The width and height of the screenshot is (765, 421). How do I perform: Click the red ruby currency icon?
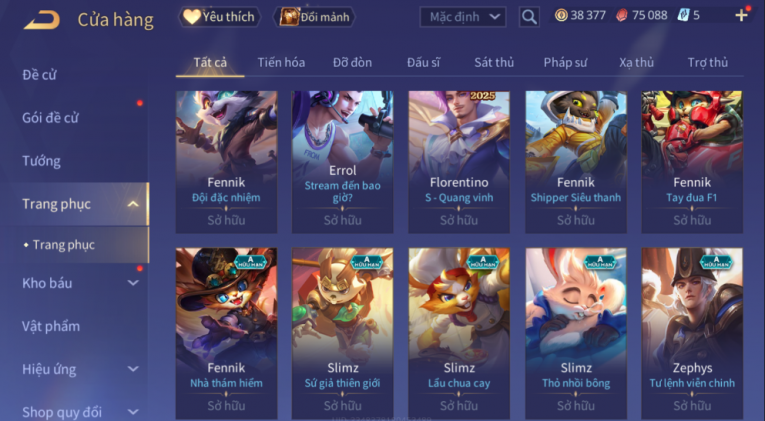(622, 16)
